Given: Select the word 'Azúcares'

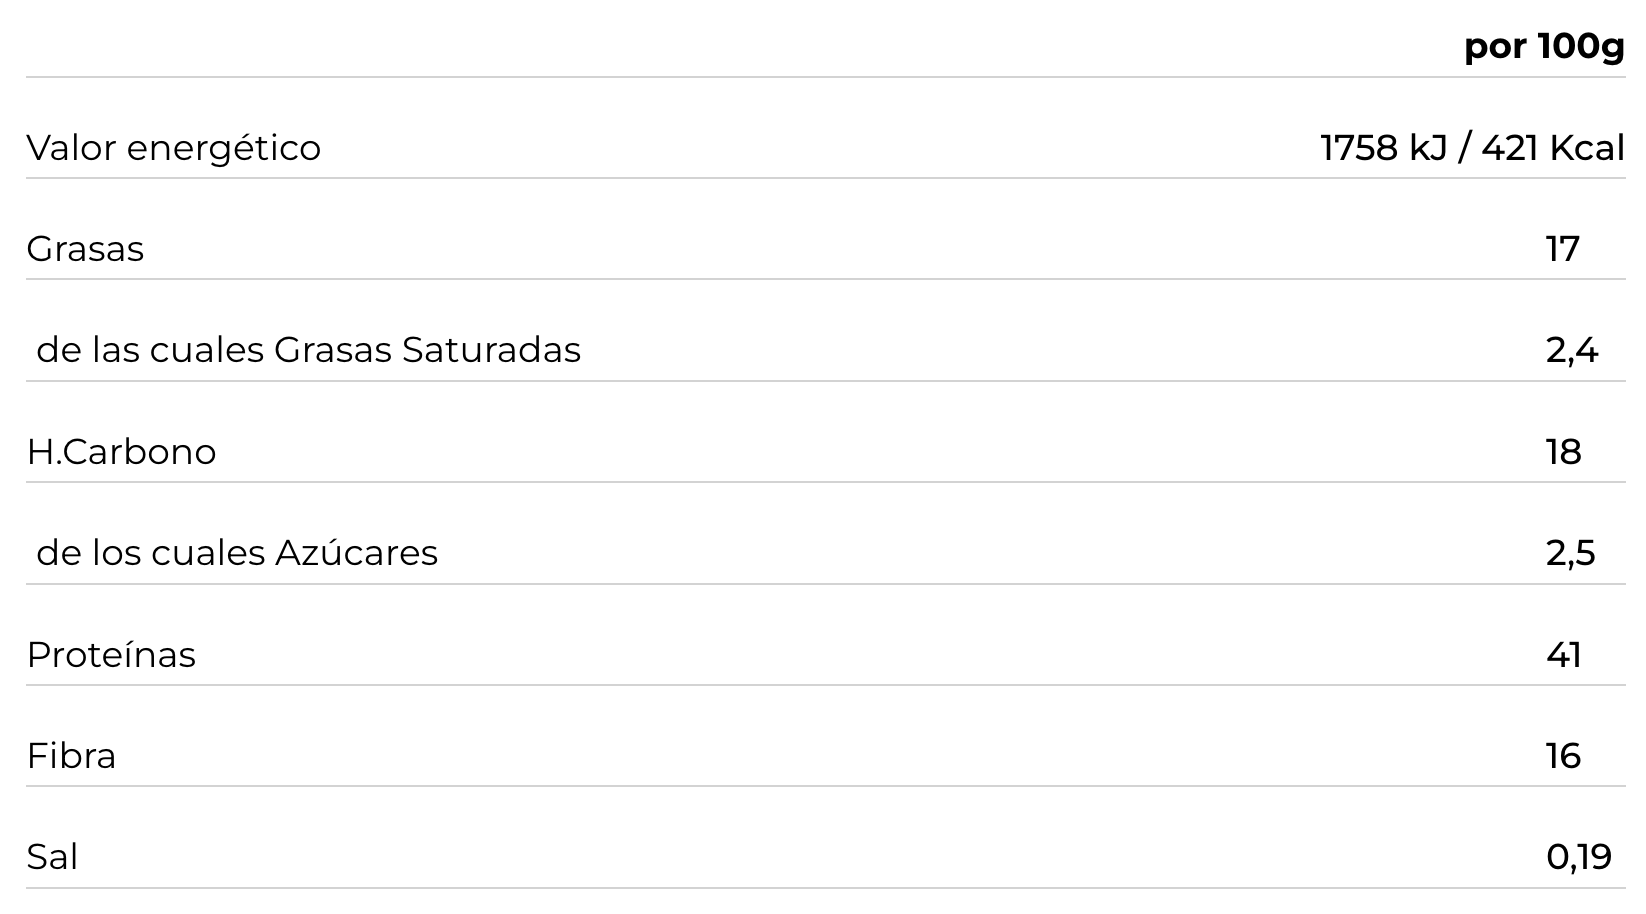Looking at the screenshot, I should click(x=356, y=553).
